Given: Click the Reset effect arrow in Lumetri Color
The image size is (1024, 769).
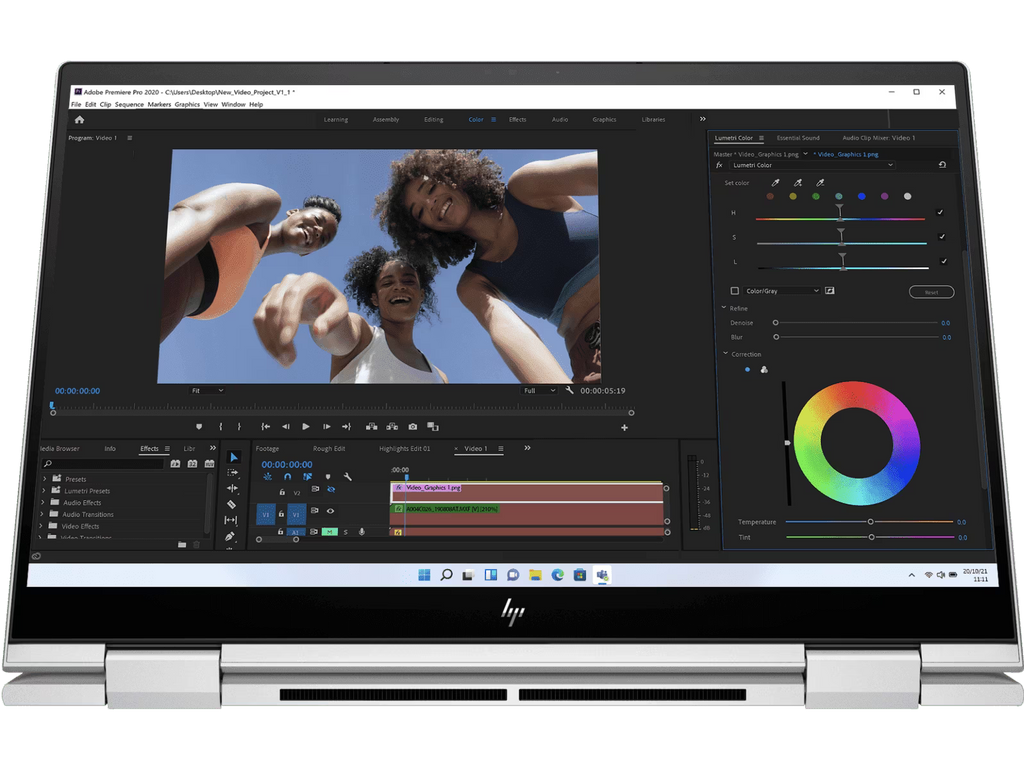Looking at the screenshot, I should click(941, 165).
